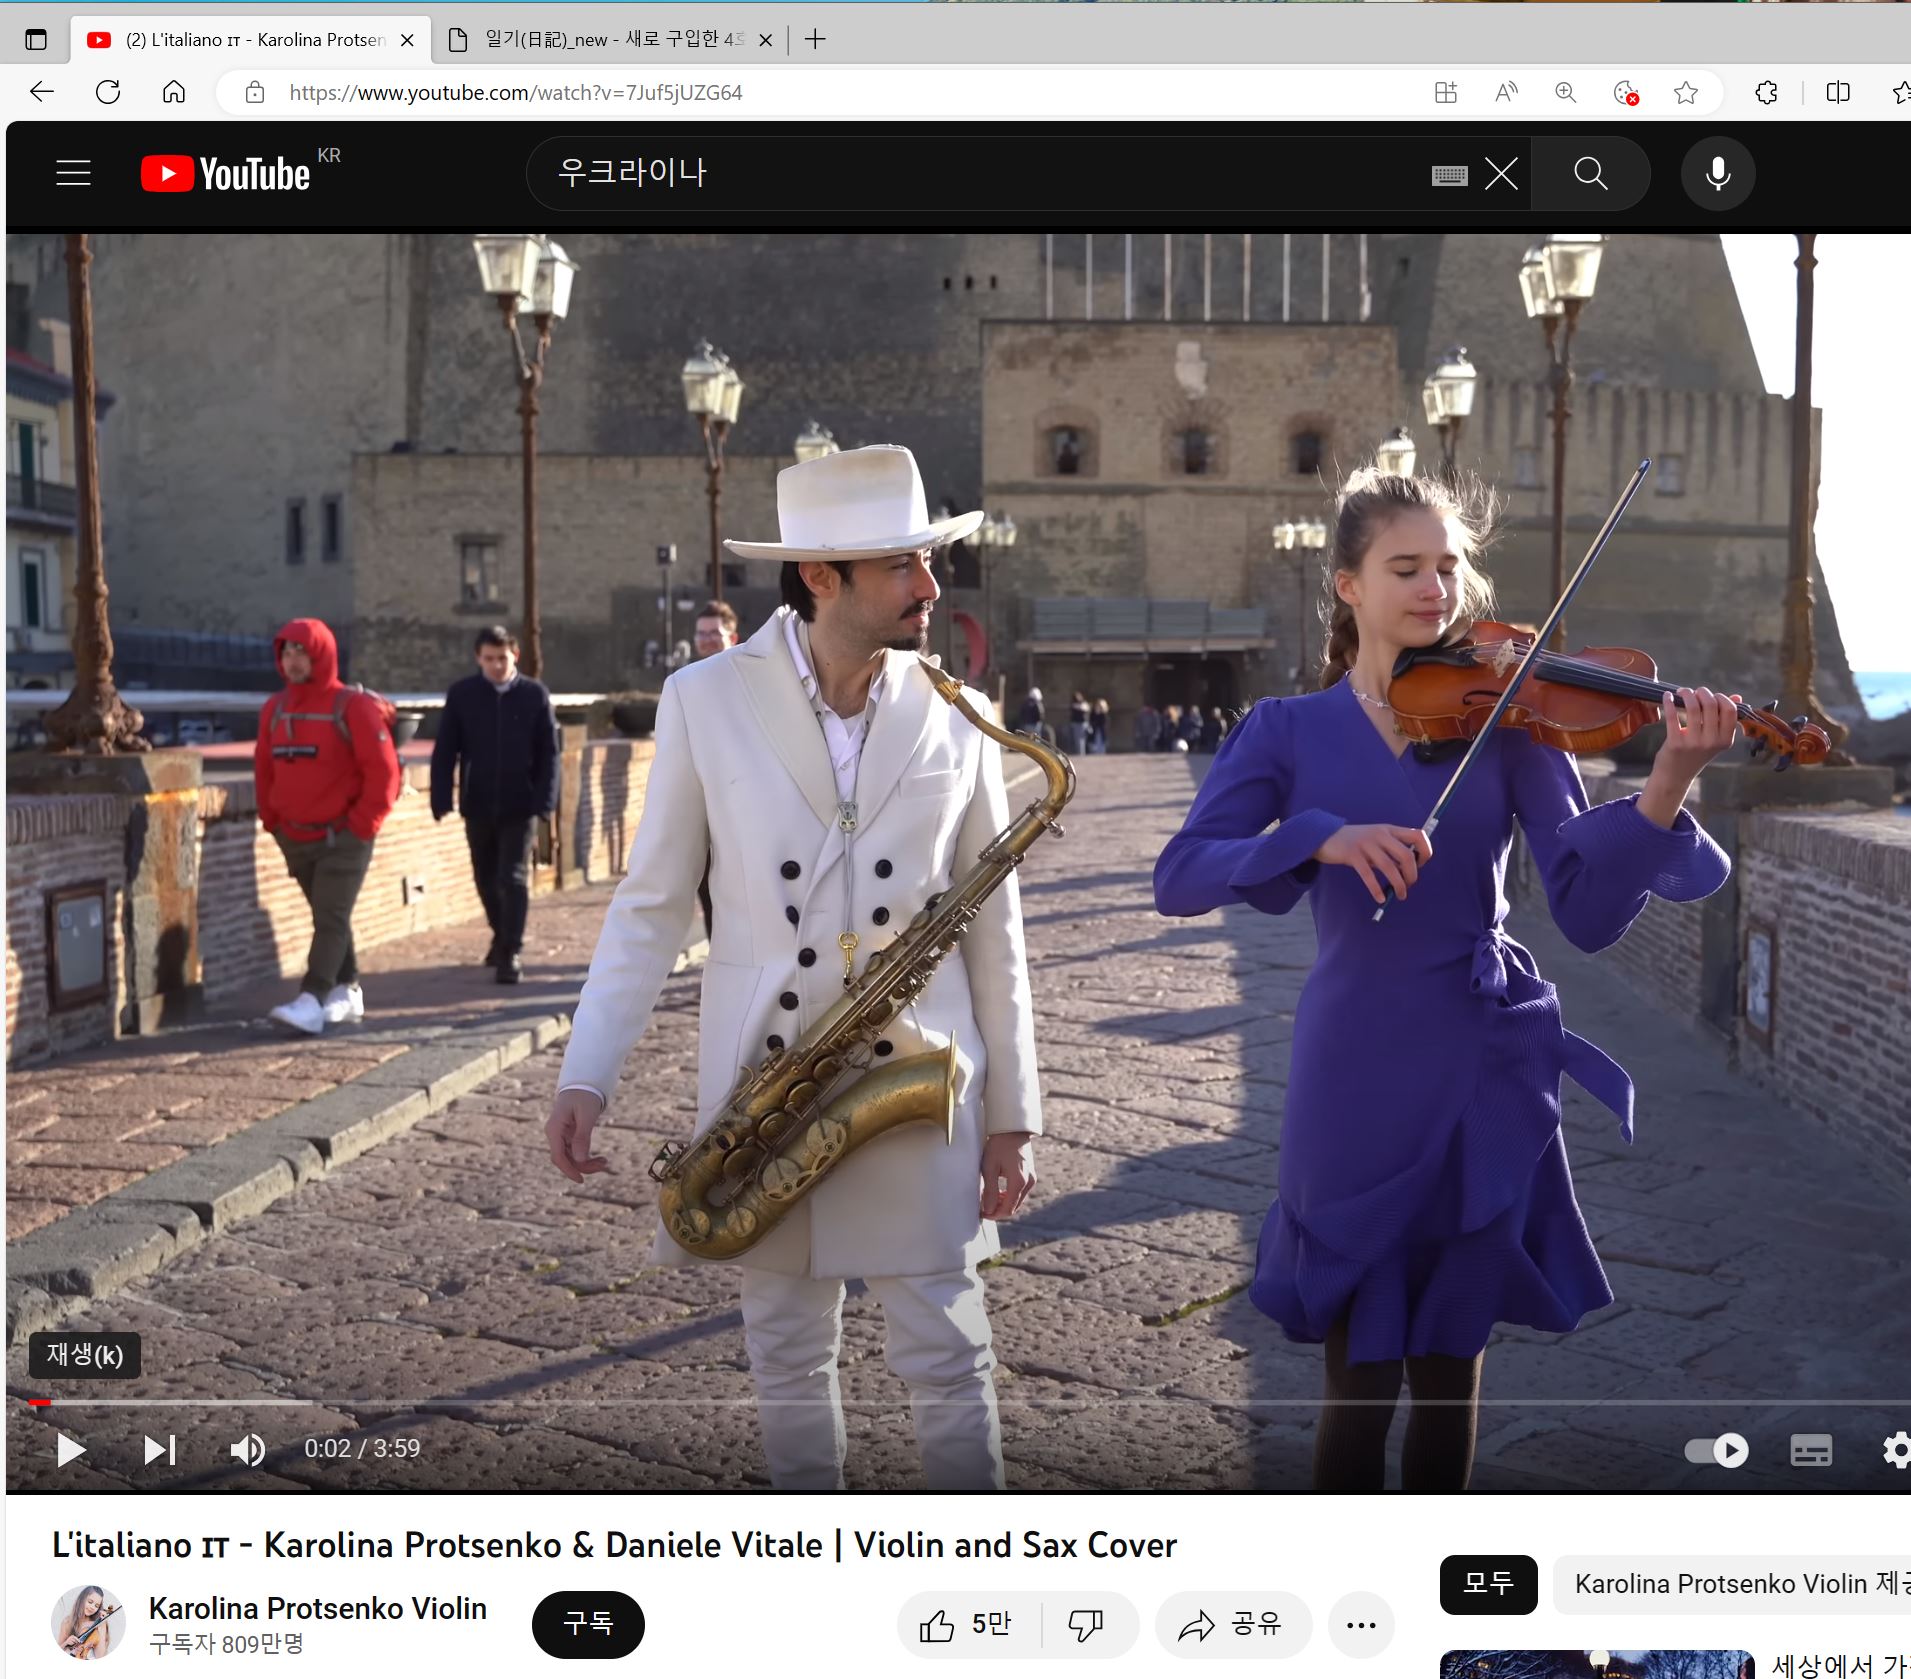Skip to the next video

tap(159, 1449)
